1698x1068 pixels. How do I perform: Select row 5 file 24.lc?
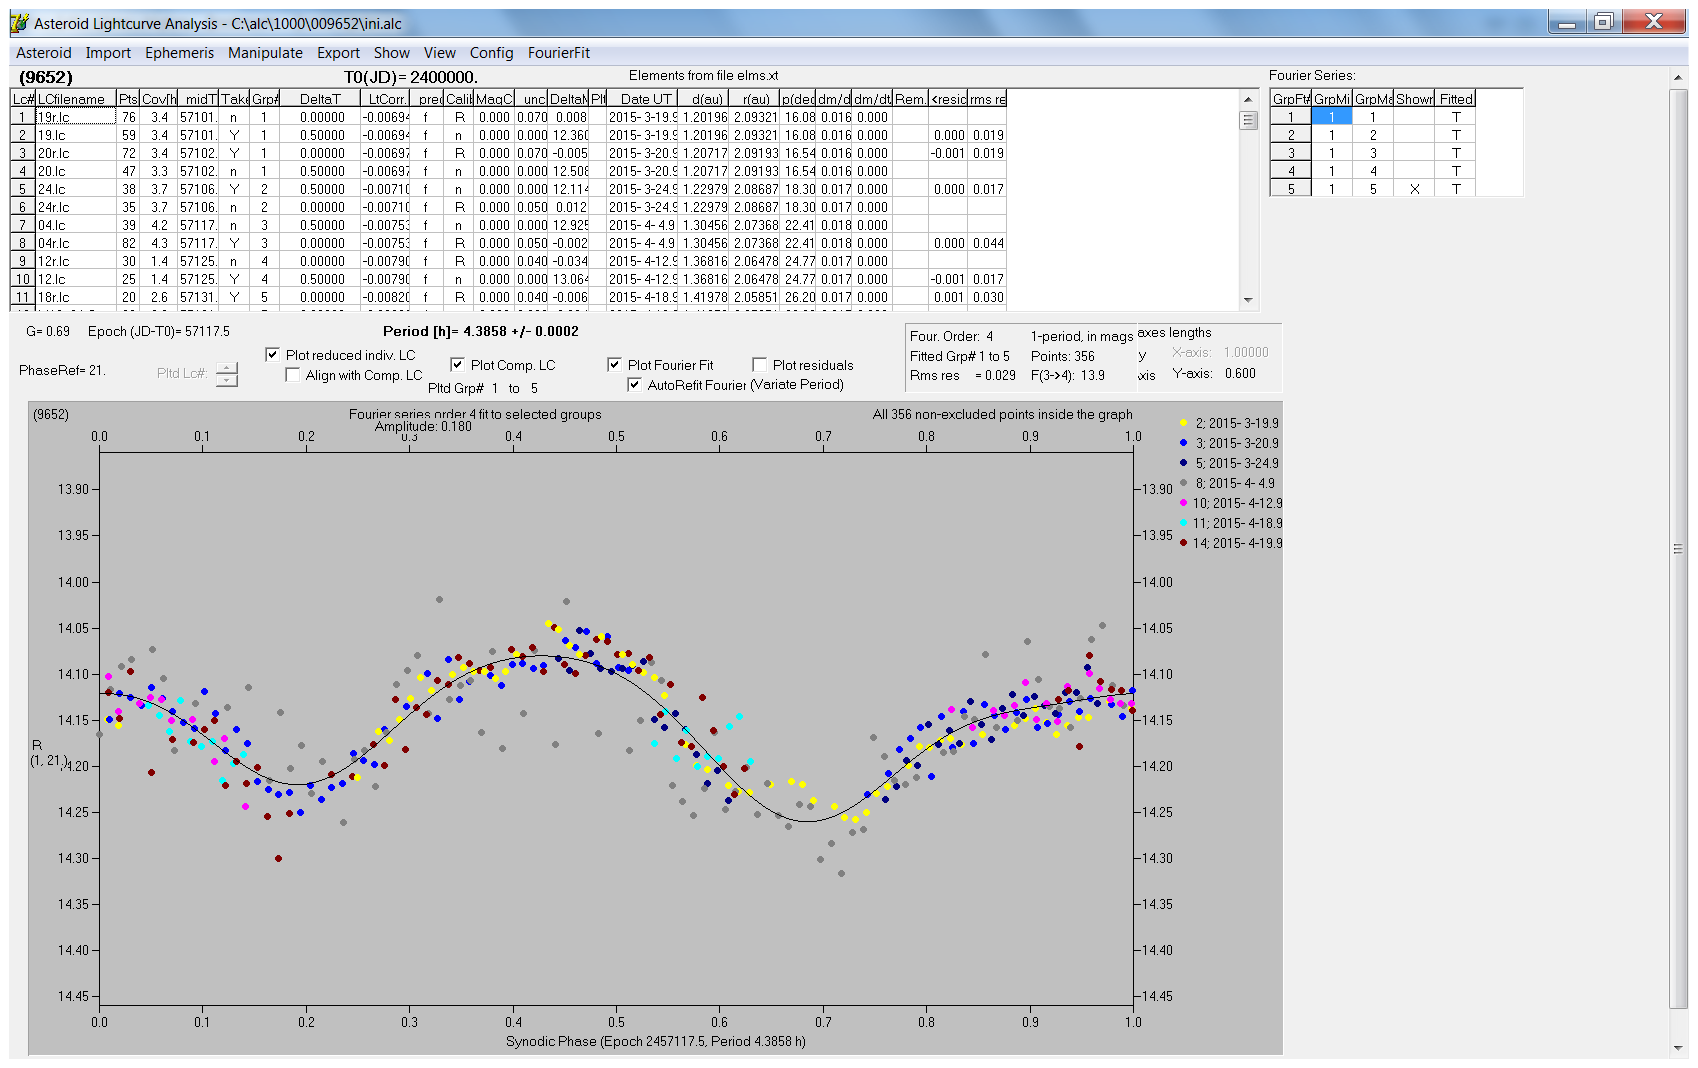coord(75,189)
